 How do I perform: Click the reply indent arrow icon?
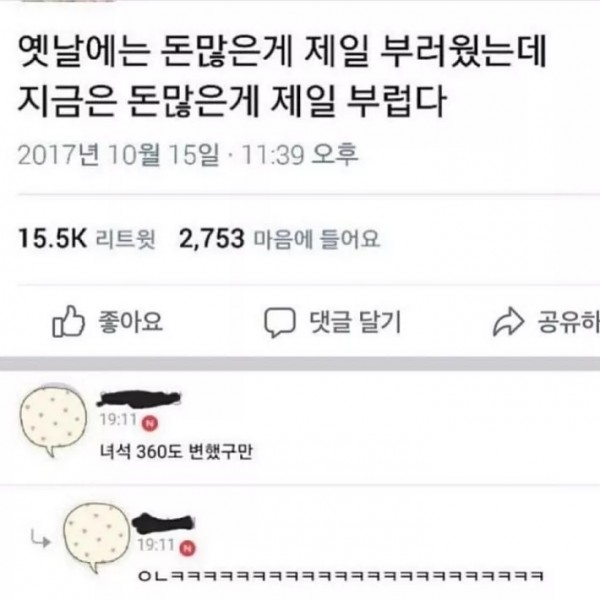41,539
